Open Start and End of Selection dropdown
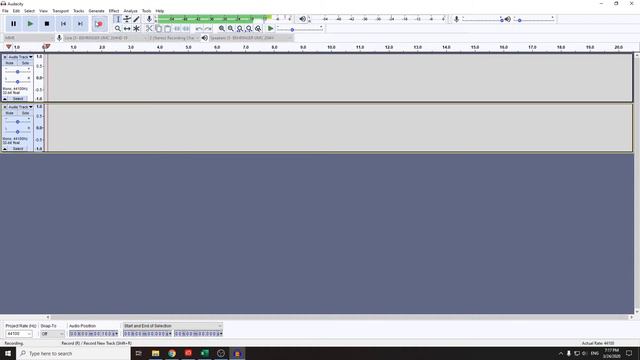640x360 pixels. pos(172,326)
